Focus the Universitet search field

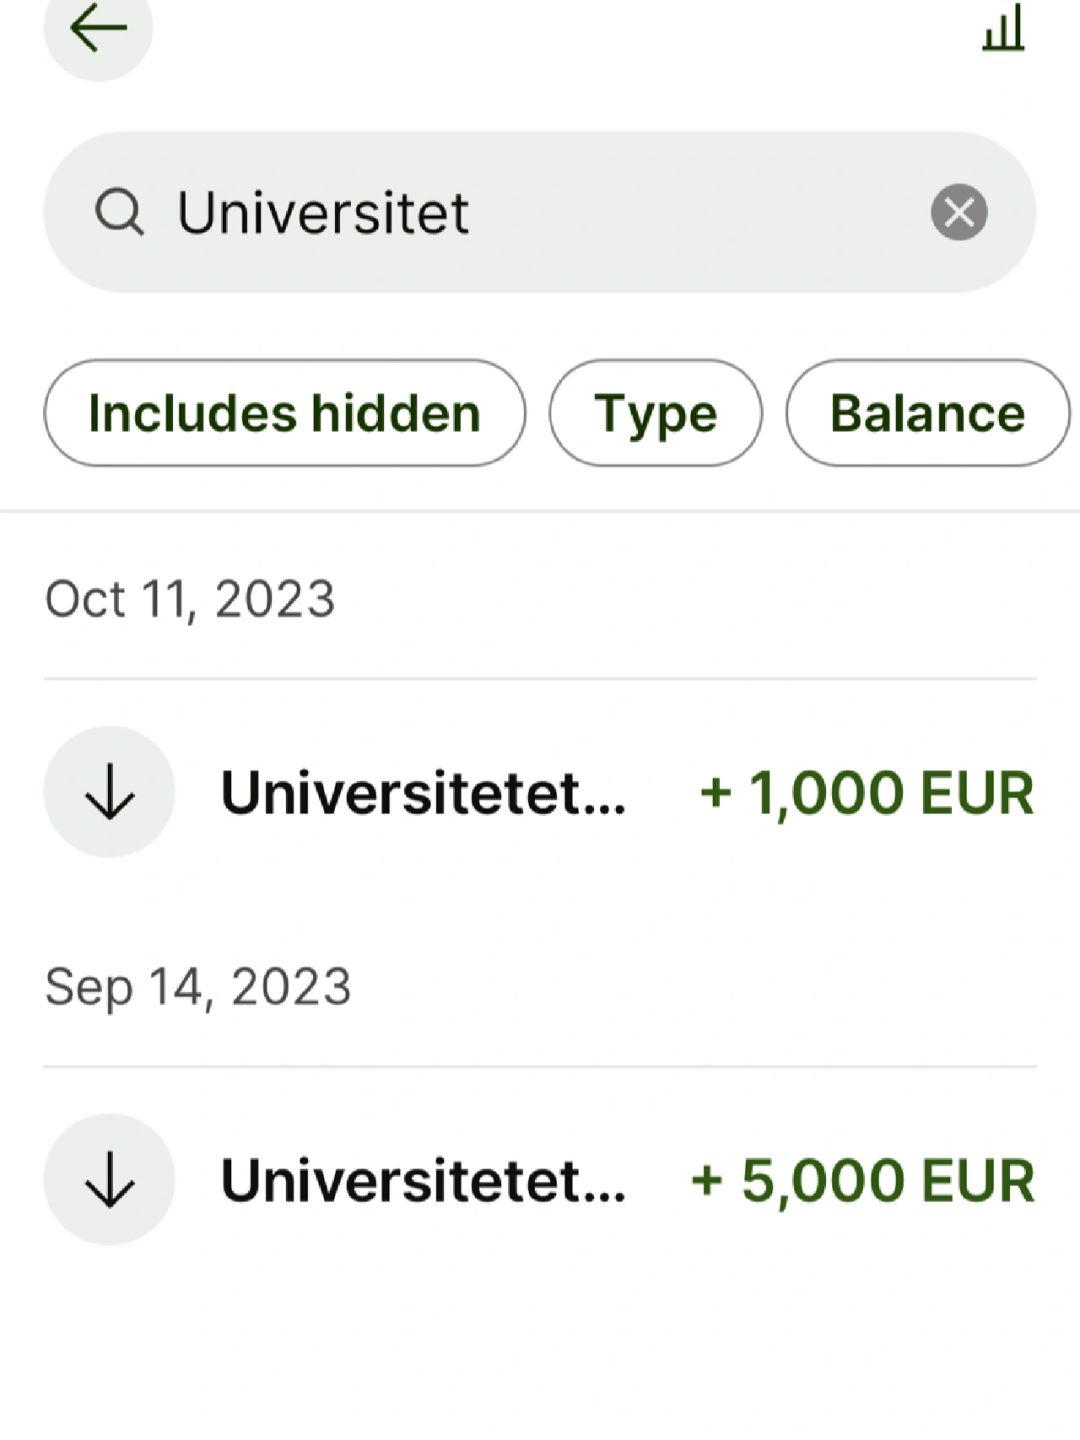pos(540,212)
